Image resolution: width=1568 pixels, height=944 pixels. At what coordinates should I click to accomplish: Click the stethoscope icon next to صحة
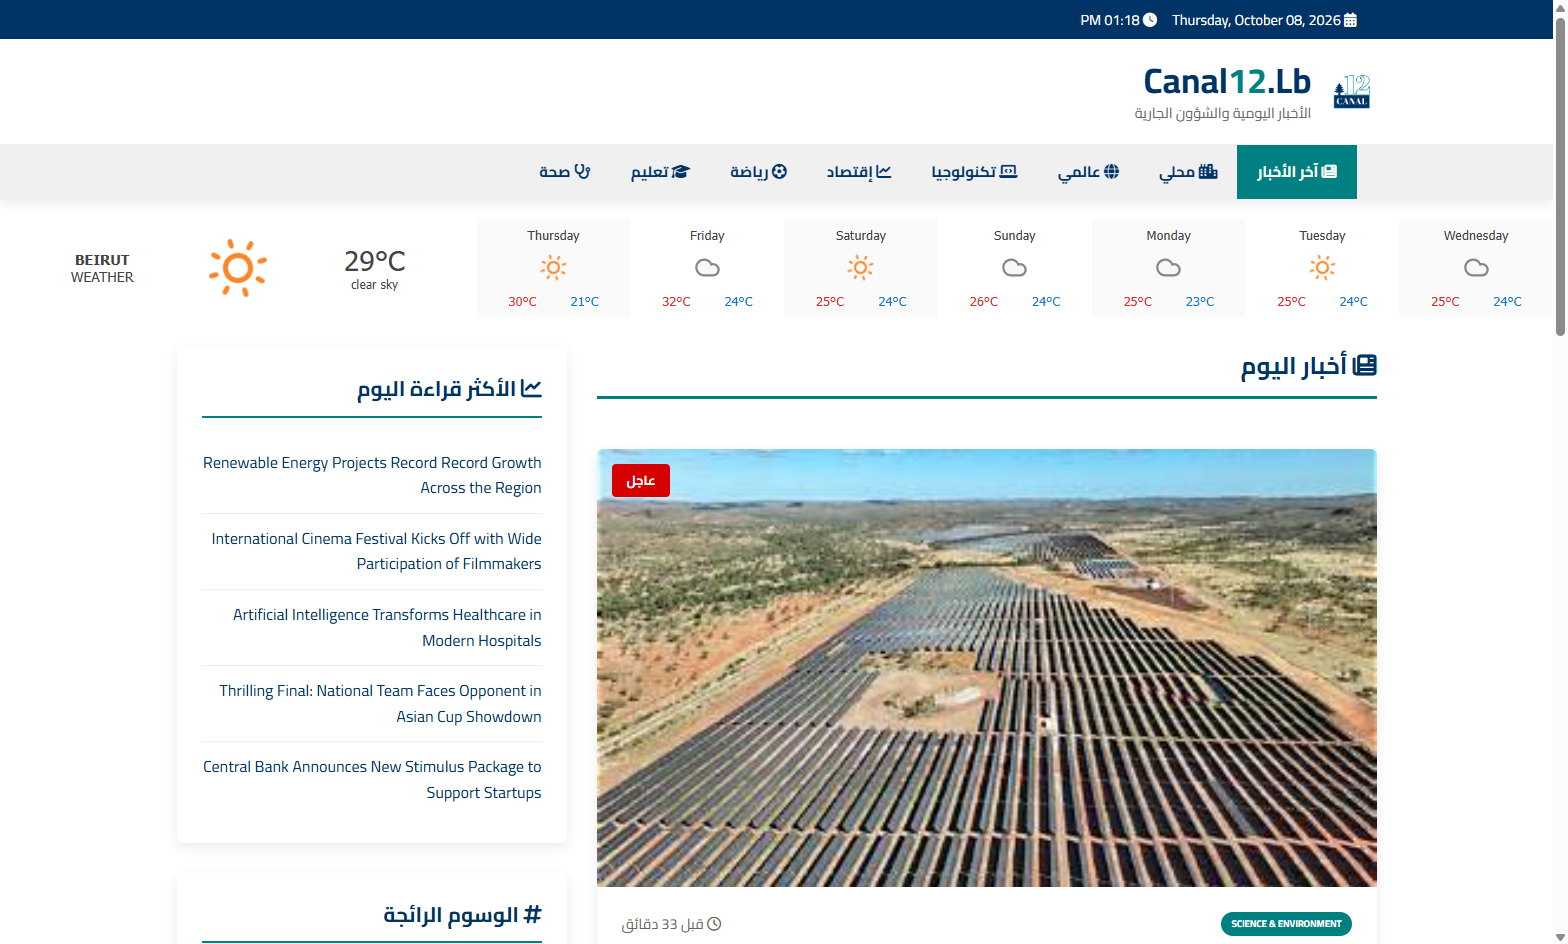[582, 172]
